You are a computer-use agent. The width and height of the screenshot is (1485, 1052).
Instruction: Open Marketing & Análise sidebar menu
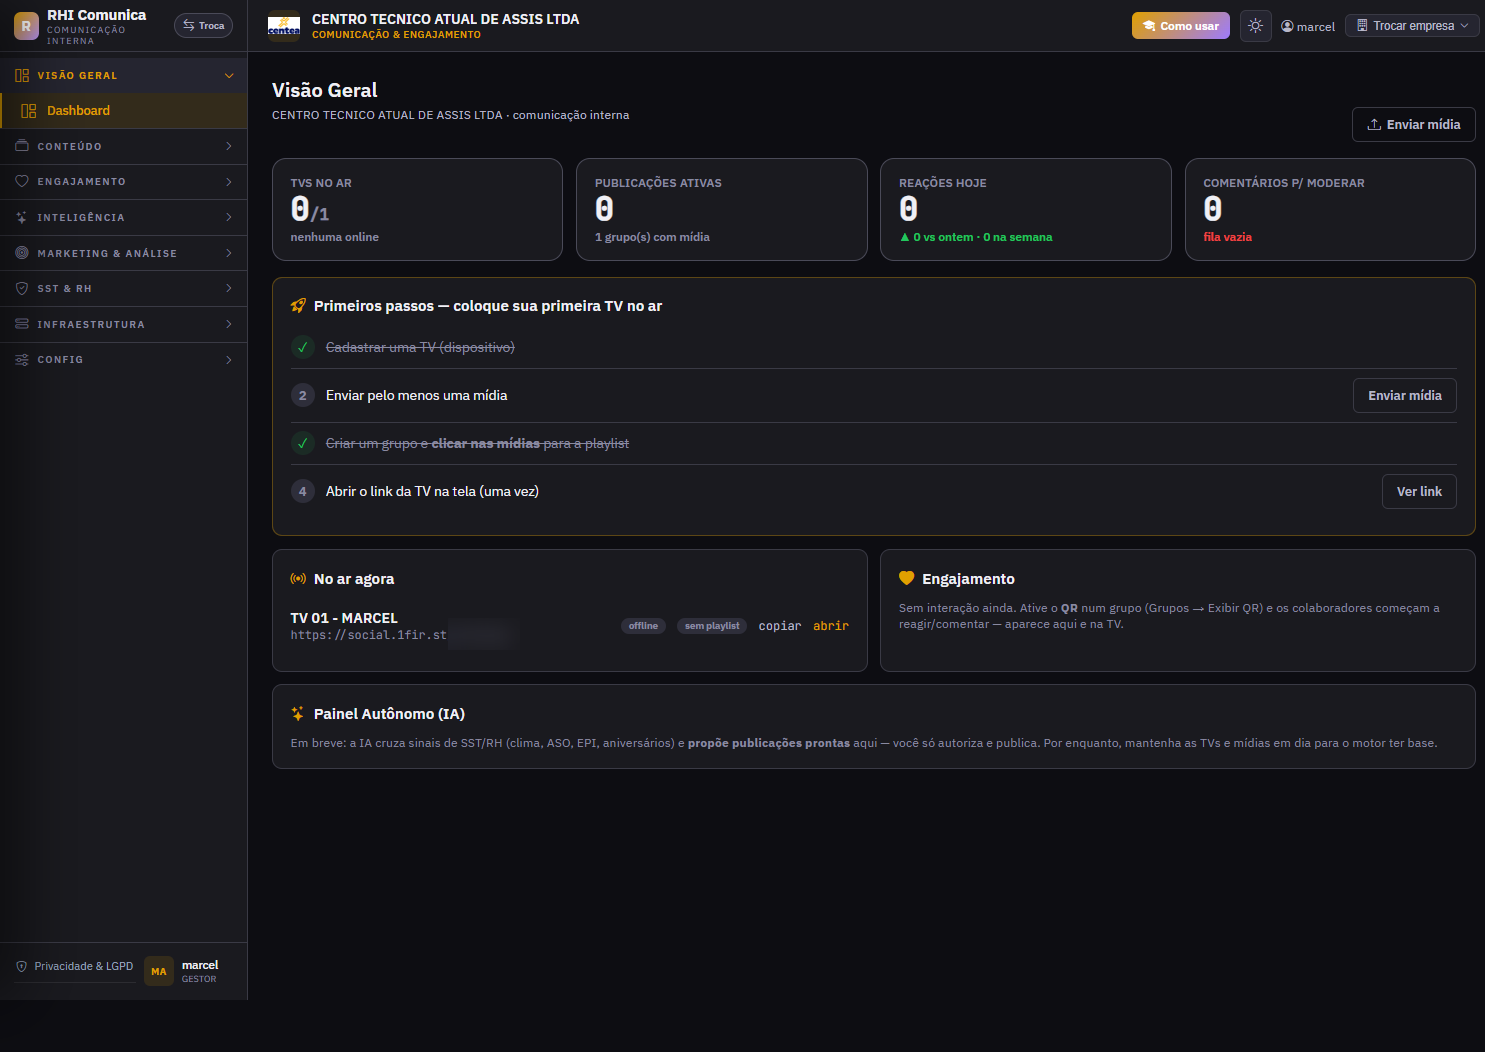[124, 253]
